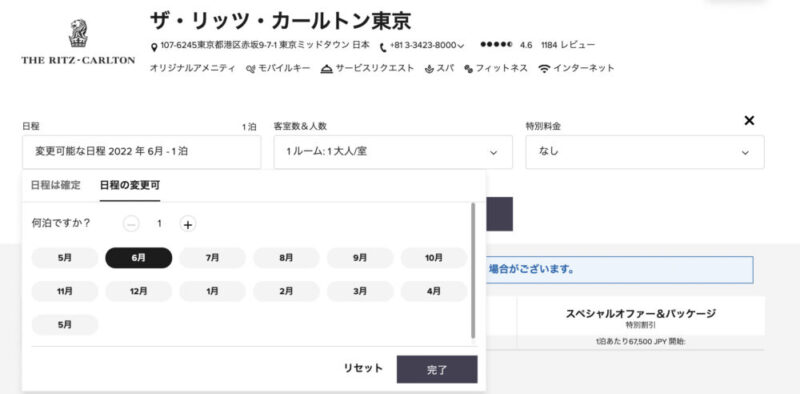Click the spa amenity icon

click(x=429, y=69)
